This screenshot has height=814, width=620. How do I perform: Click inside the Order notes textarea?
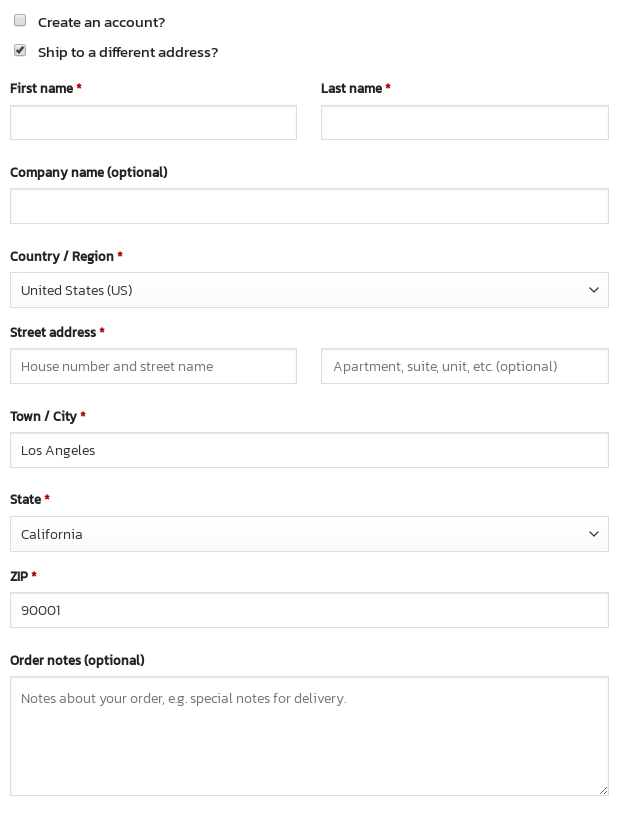point(309,736)
